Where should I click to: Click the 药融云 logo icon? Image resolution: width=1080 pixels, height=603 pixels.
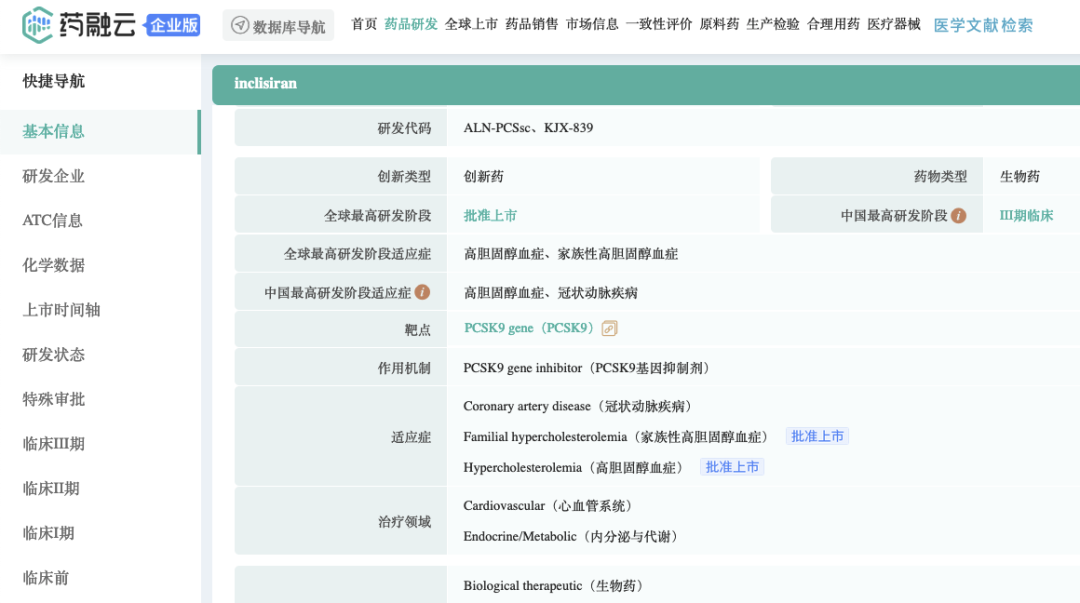coord(37,25)
